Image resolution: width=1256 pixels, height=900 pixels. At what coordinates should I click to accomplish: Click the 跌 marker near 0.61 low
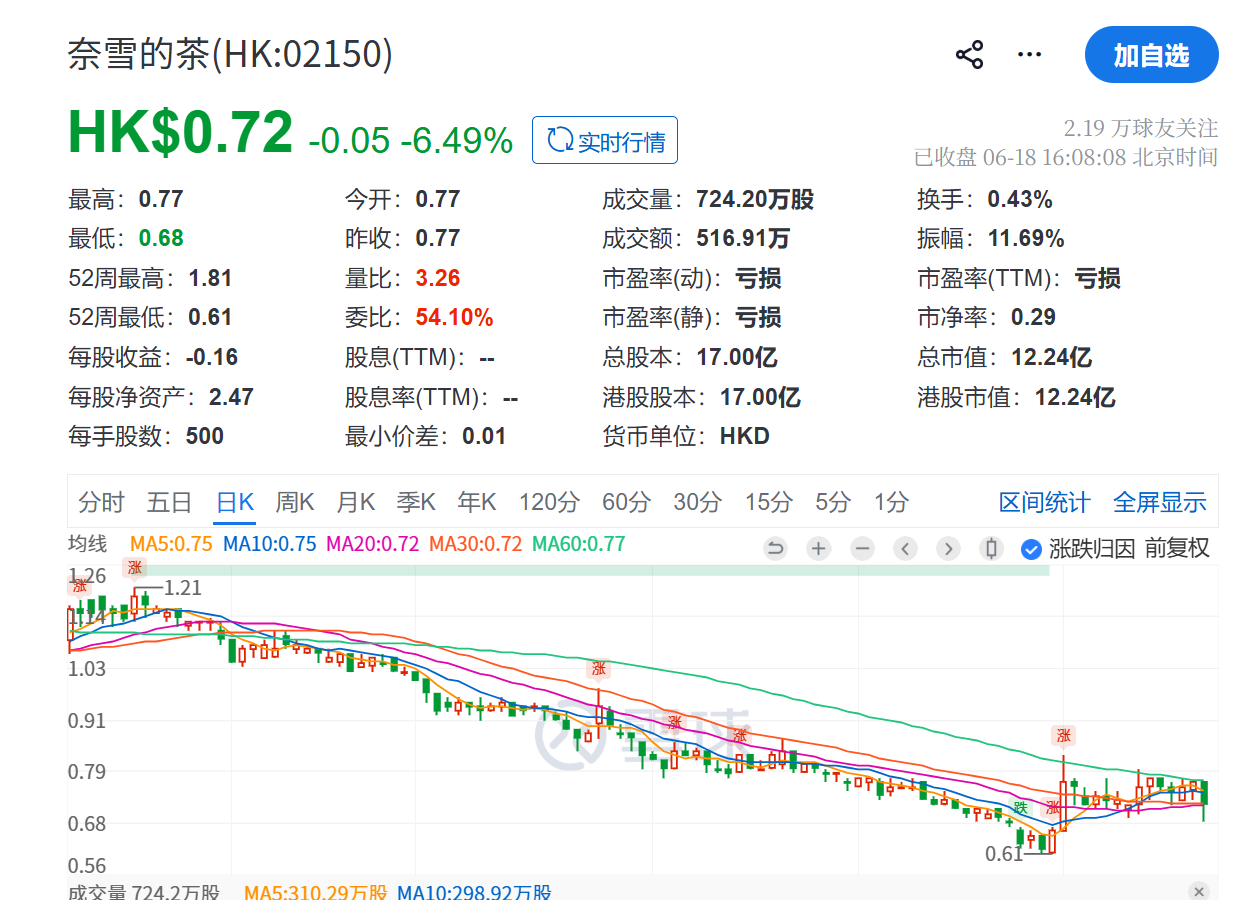pyautogui.click(x=1020, y=807)
